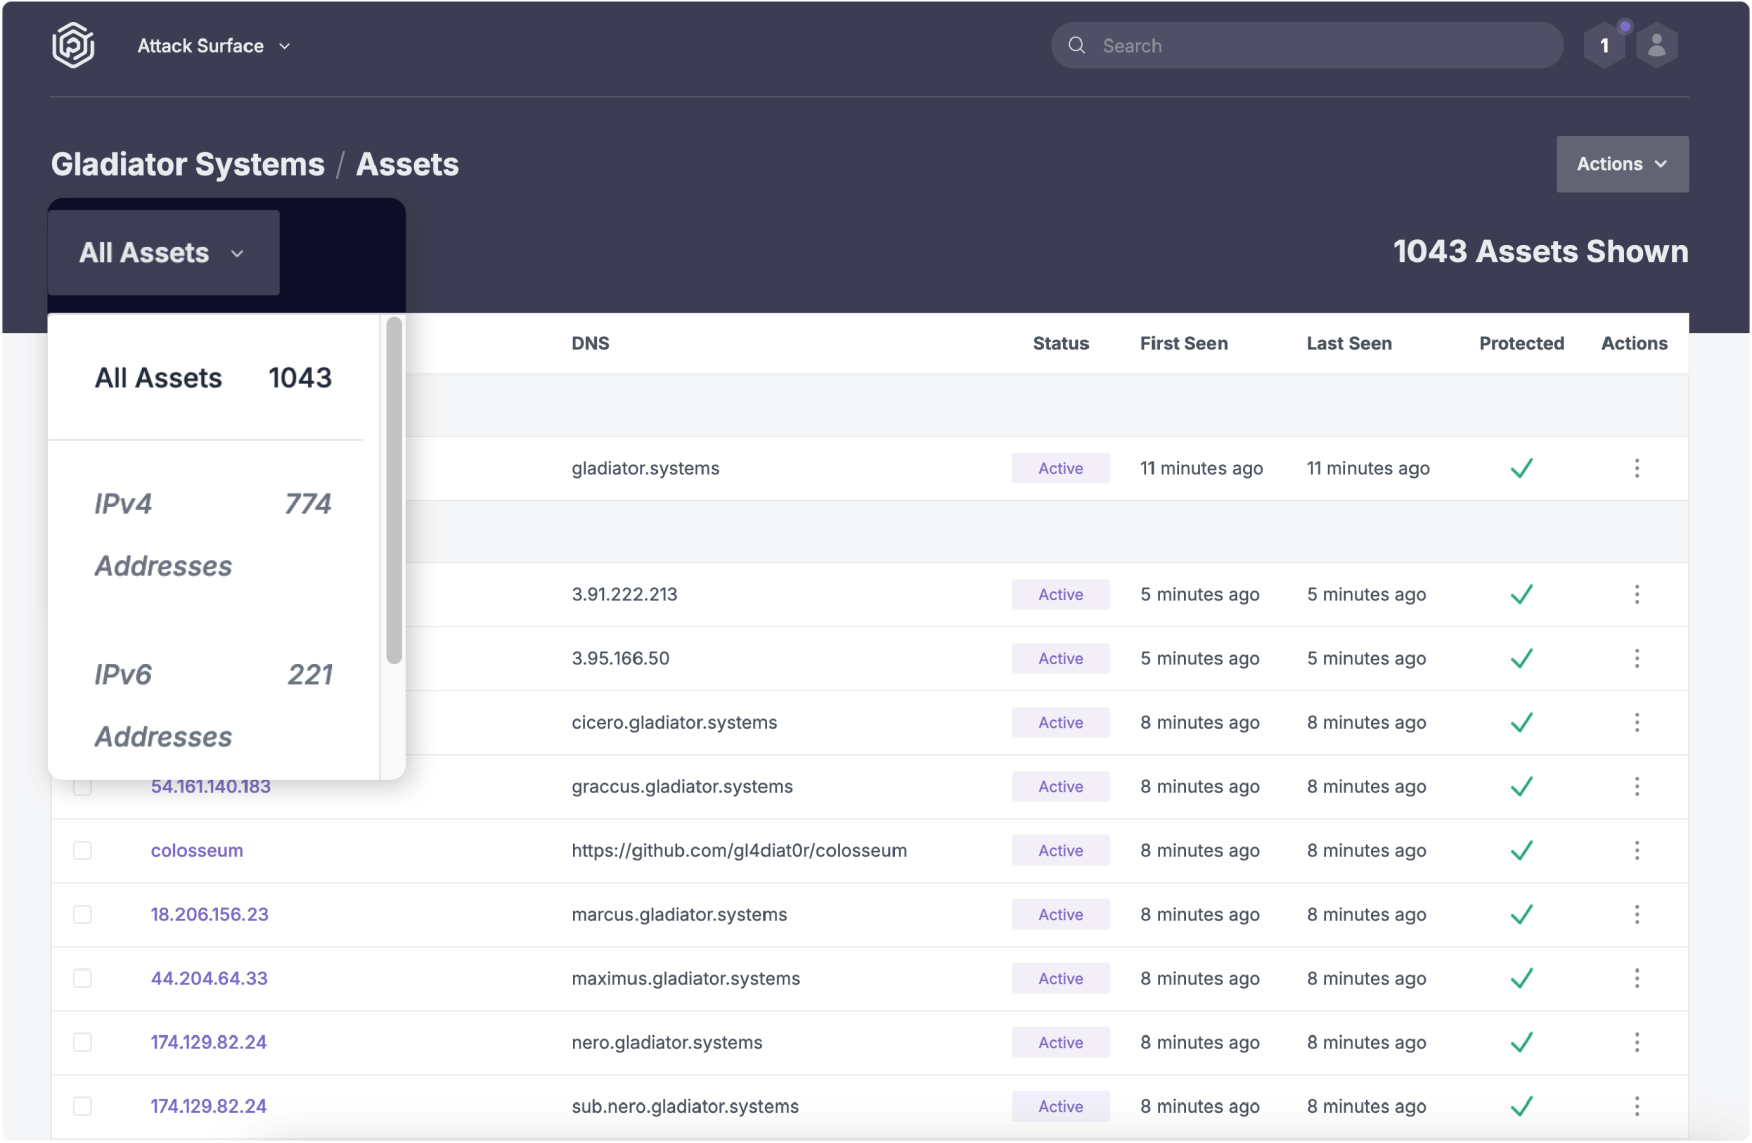
Task: Sort by the Last Seen column header
Action: pyautogui.click(x=1349, y=343)
